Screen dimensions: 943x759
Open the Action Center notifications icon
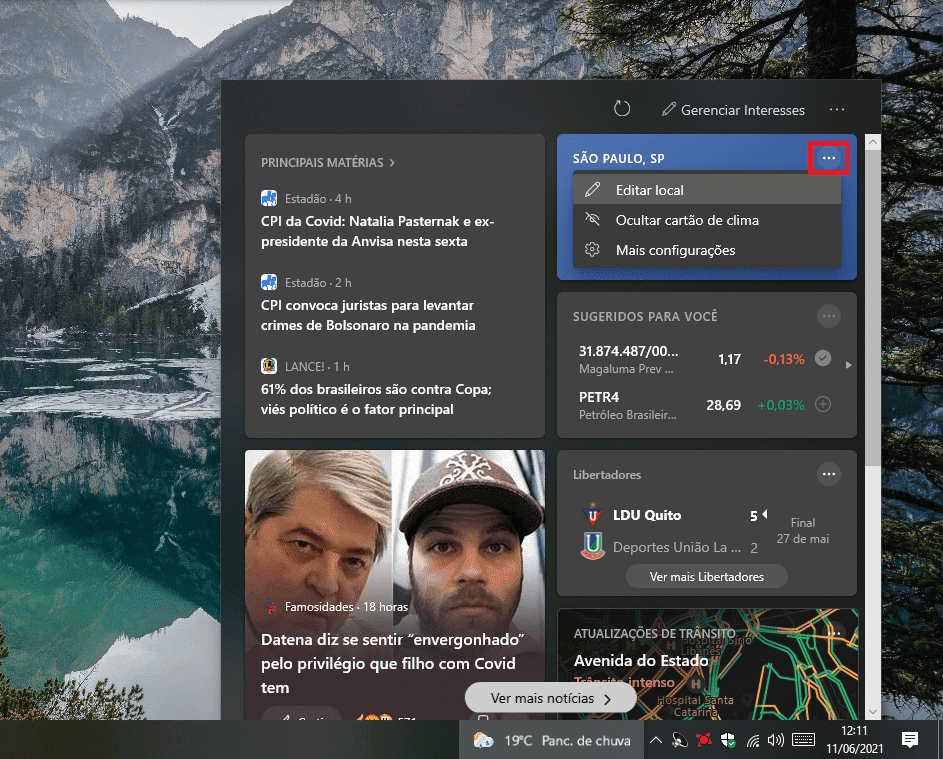pyautogui.click(x=911, y=740)
